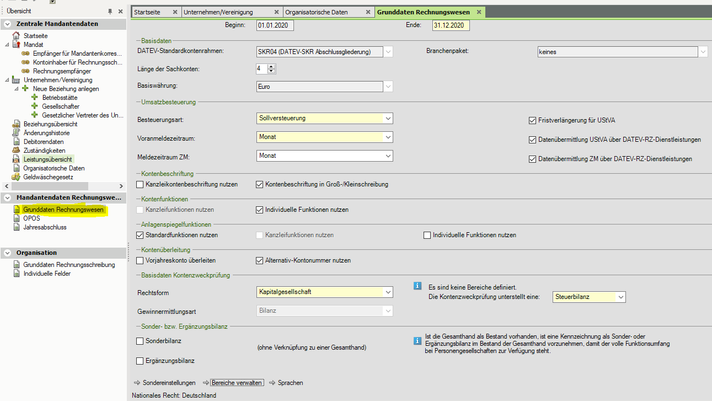Click the Ende date field
The width and height of the screenshot is (712, 401).
450,25
